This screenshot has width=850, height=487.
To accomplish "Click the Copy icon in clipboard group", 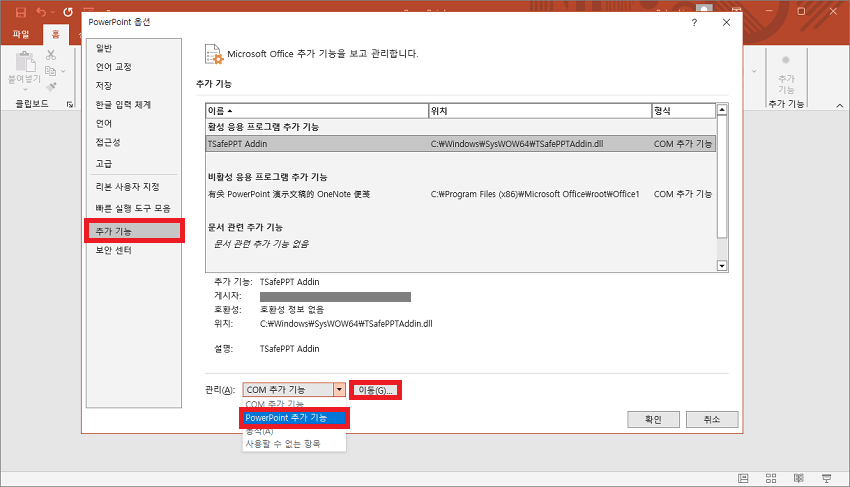I will point(50,71).
